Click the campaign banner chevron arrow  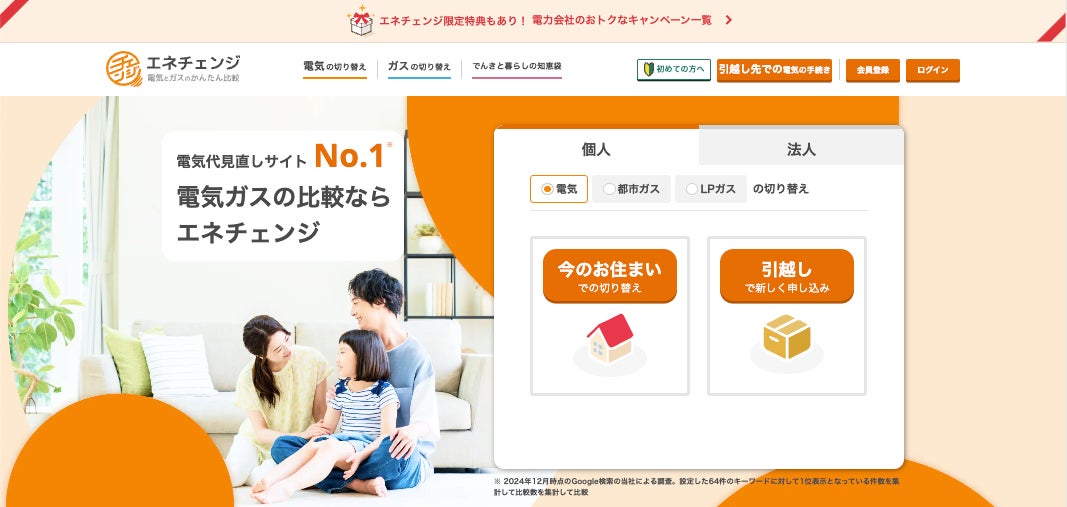pos(729,20)
